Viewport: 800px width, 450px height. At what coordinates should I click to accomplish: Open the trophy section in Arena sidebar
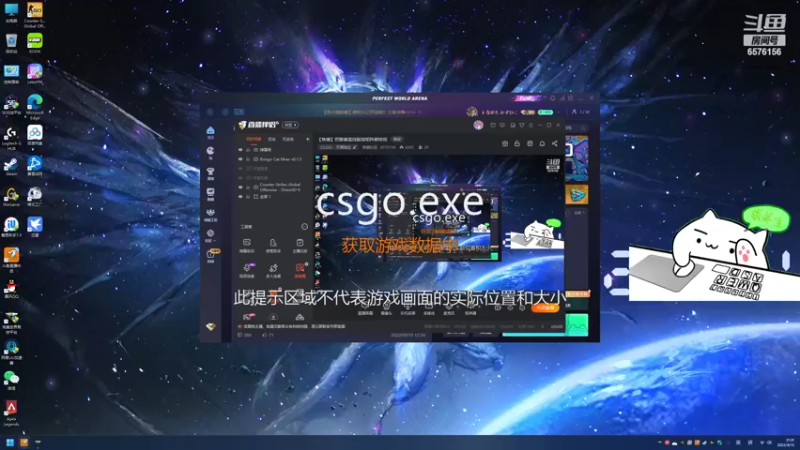point(210,172)
